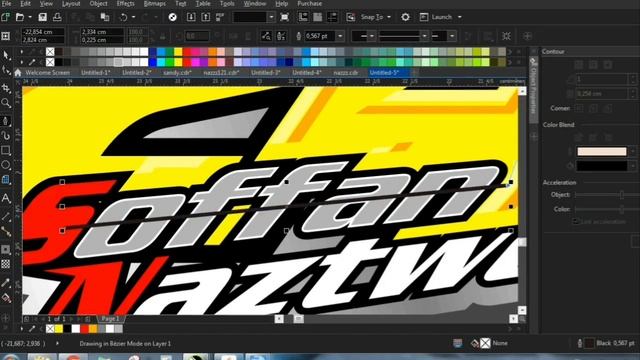Open the Object menu
Screen dimensions: 640x360
[98, 3]
